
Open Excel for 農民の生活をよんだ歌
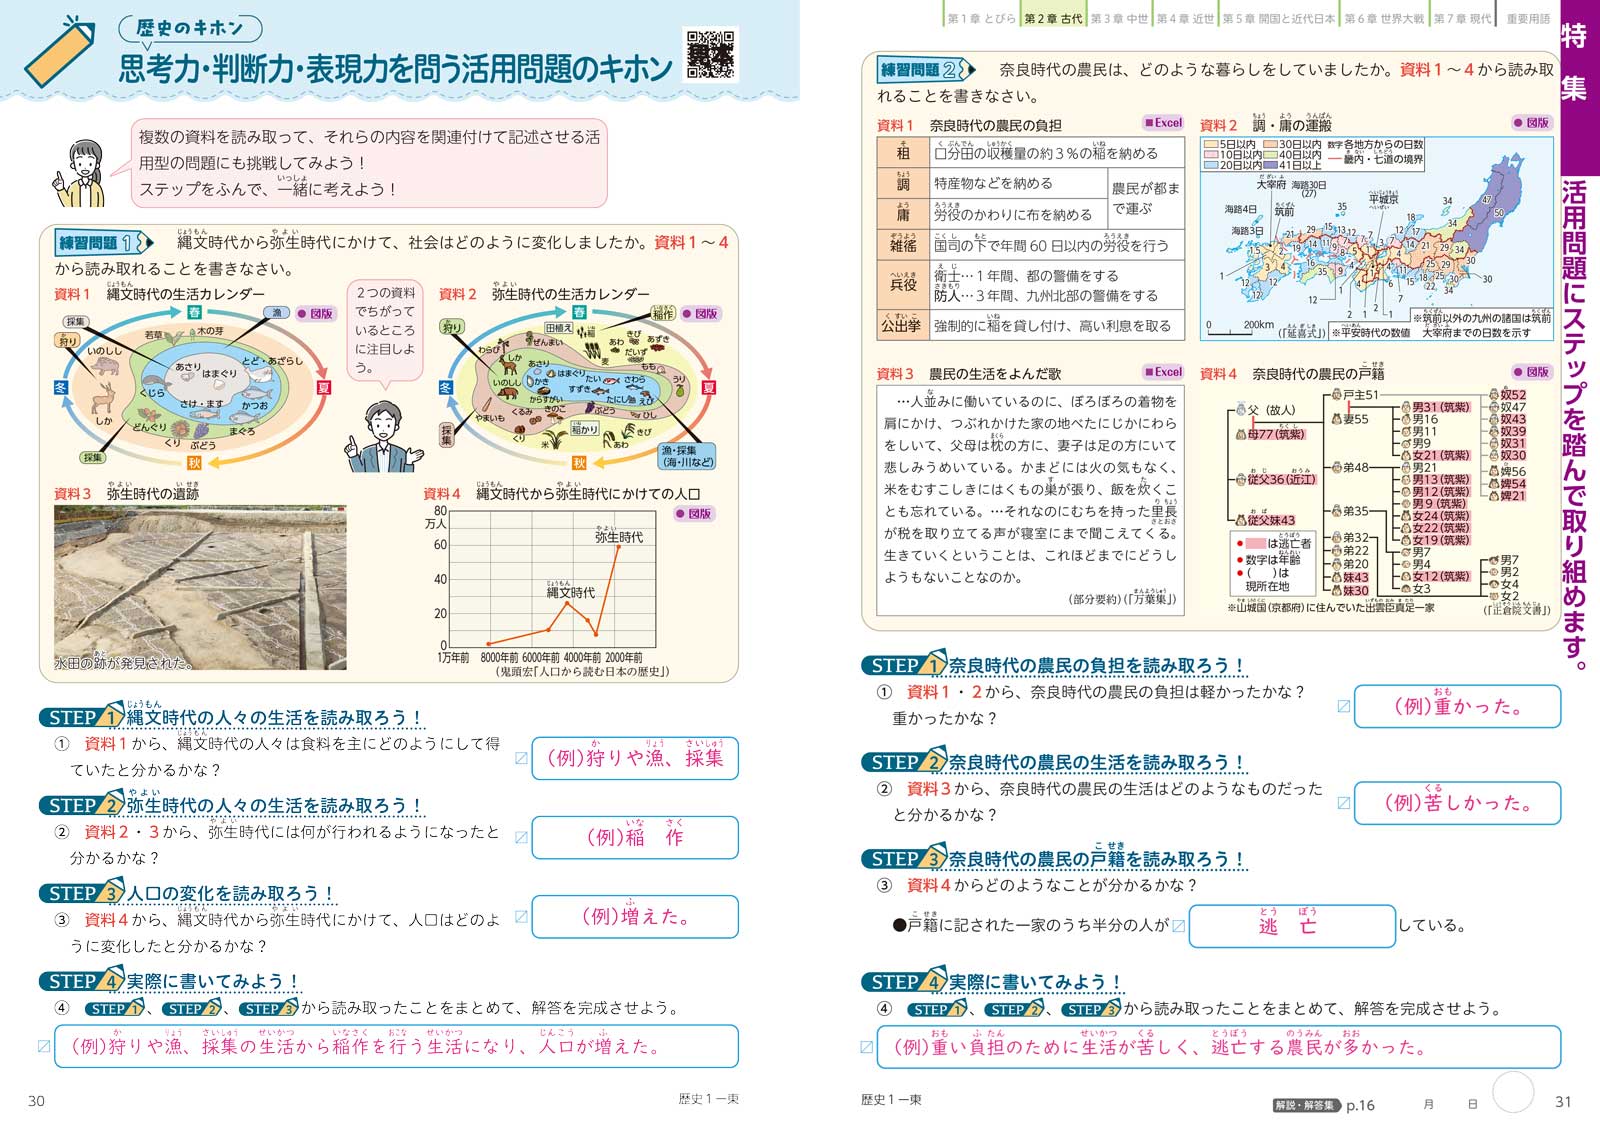coord(1164,372)
